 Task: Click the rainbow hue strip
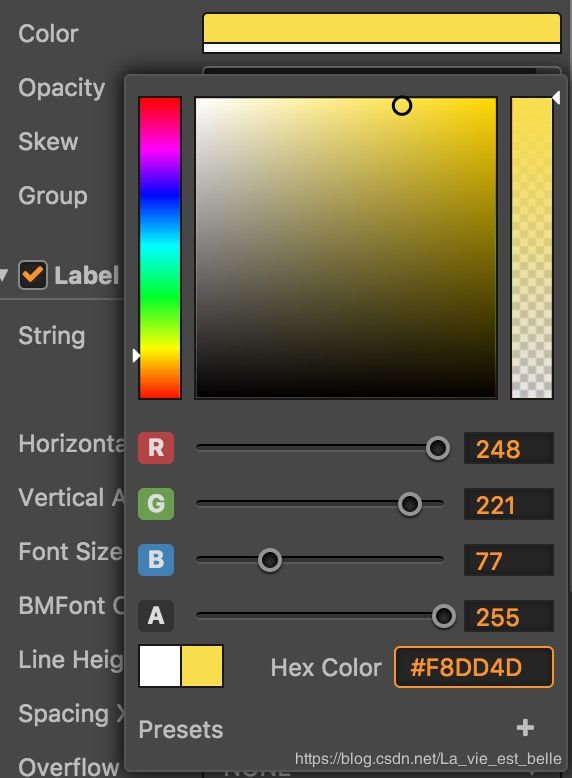[160, 248]
